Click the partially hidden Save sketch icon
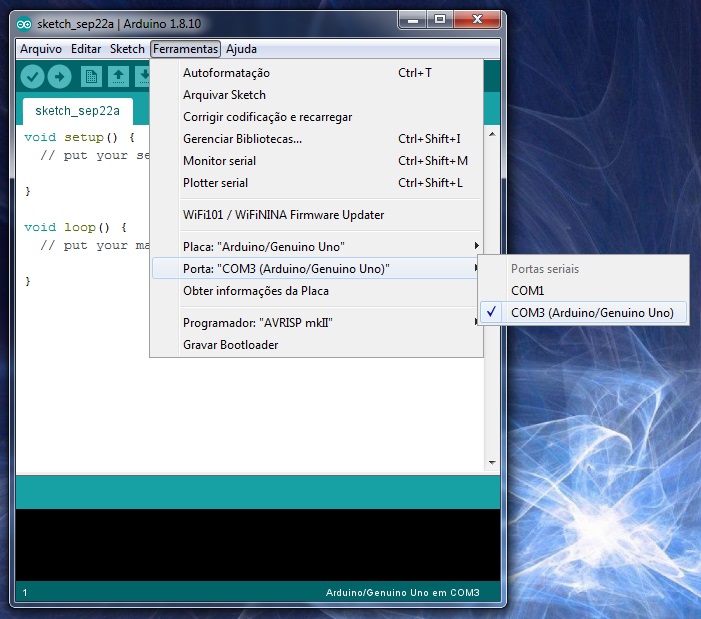701x619 pixels. click(143, 76)
